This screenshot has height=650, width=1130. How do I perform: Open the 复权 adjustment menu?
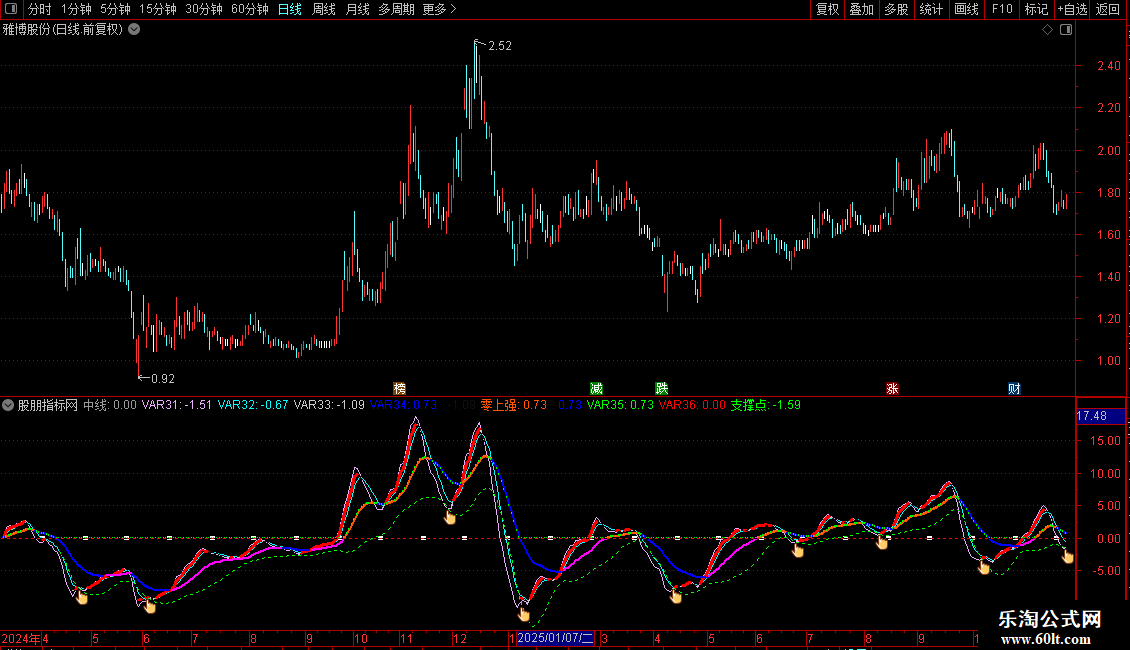tap(827, 9)
